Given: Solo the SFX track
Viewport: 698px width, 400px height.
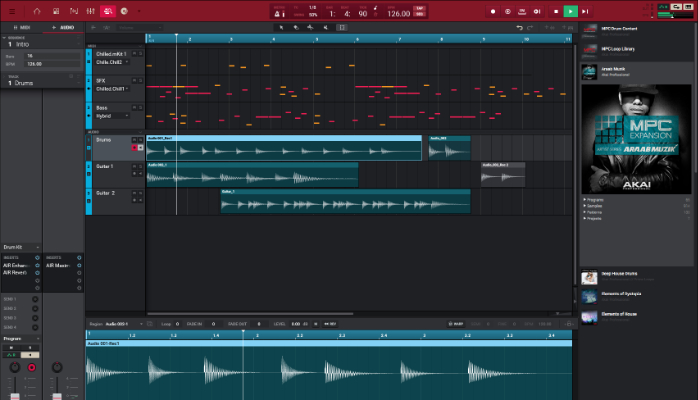Looking at the screenshot, I should point(140,81).
